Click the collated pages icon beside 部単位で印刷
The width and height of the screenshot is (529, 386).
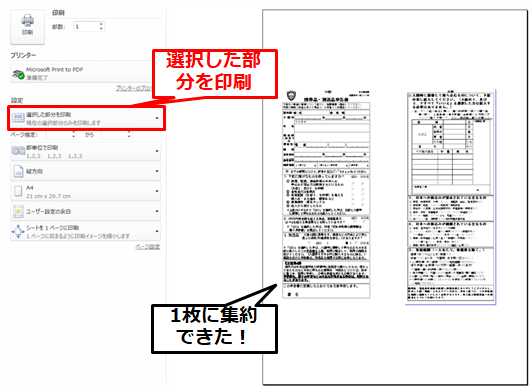coord(18,151)
